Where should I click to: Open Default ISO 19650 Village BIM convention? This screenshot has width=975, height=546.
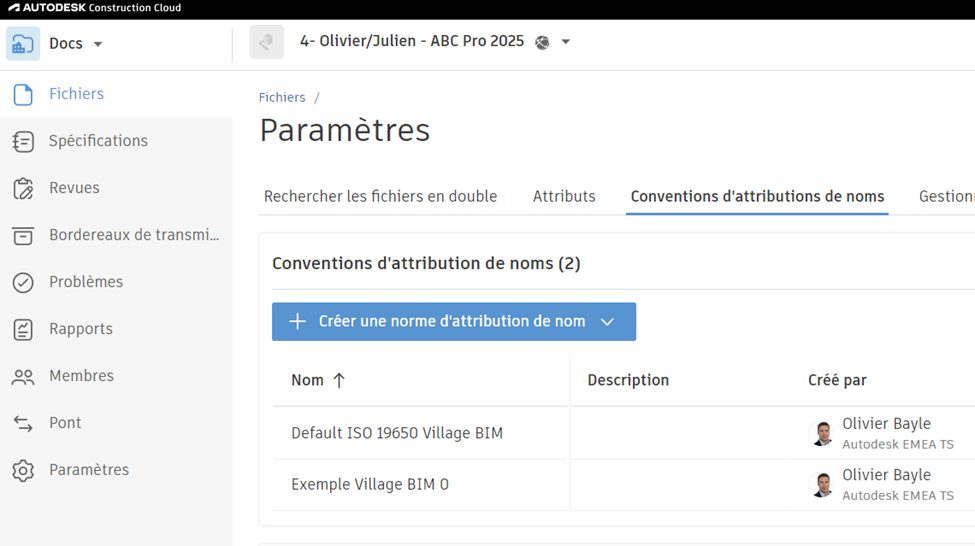click(397, 433)
